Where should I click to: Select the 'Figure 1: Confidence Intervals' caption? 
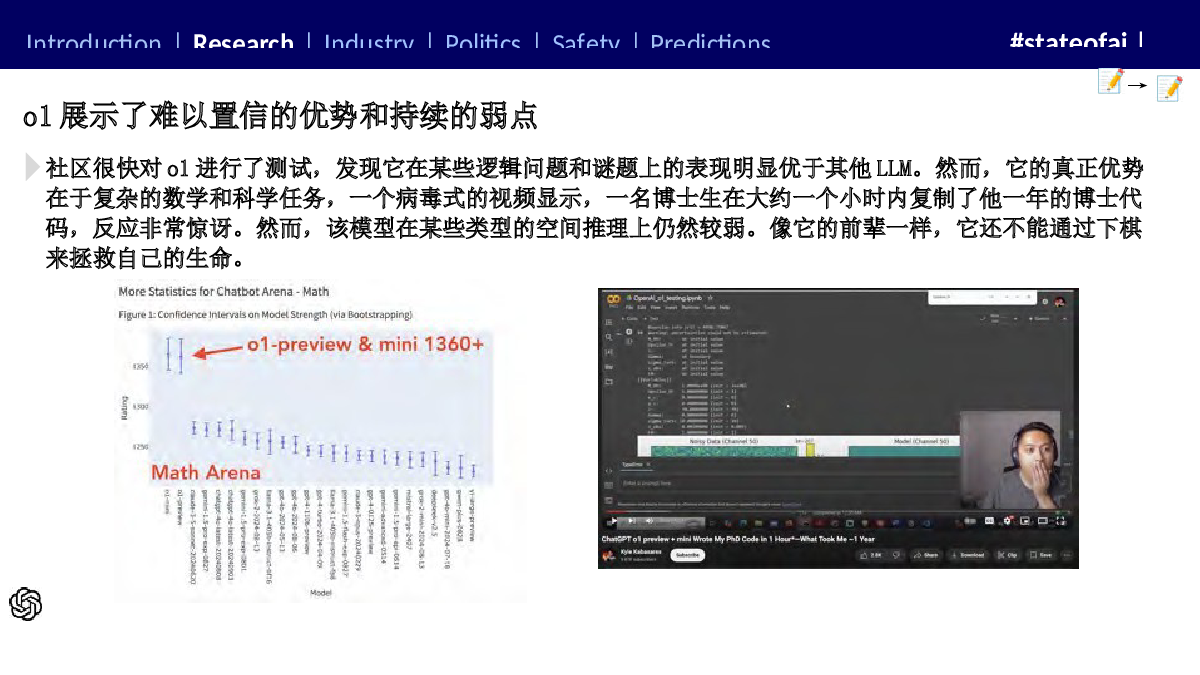(x=265, y=314)
